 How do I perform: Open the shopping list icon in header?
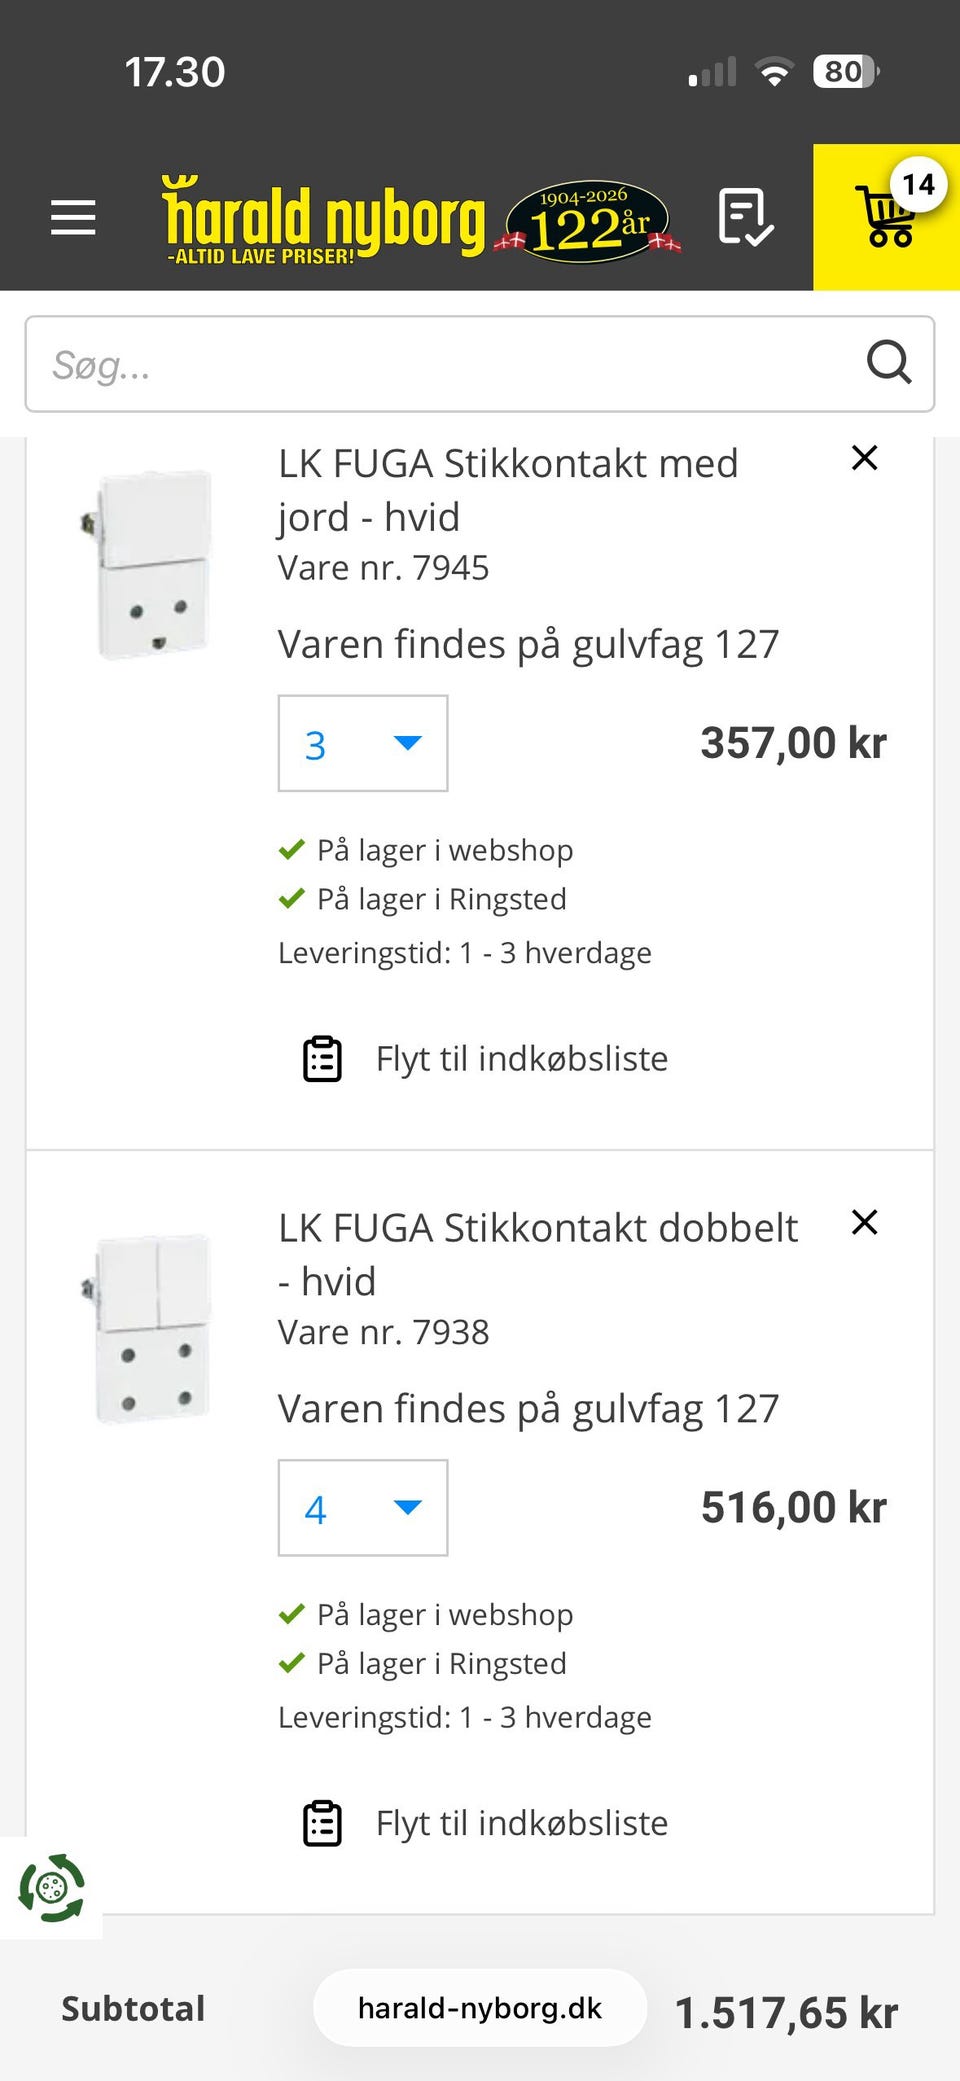click(x=745, y=217)
